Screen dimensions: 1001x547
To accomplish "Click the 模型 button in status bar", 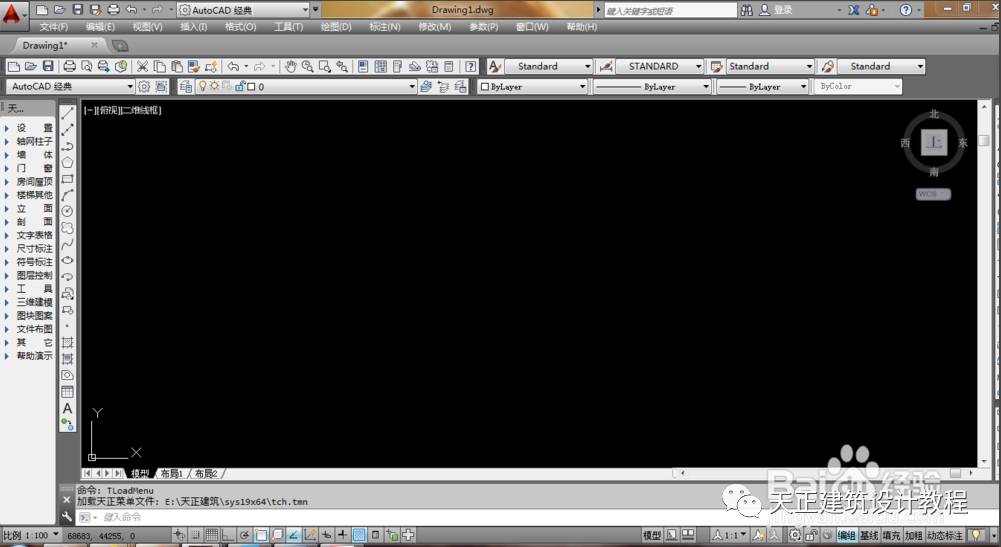I will (x=652, y=536).
